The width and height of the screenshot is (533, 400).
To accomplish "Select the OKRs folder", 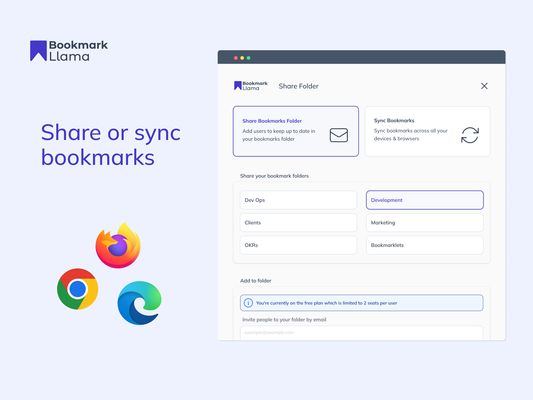I will pyautogui.click(x=298, y=245).
